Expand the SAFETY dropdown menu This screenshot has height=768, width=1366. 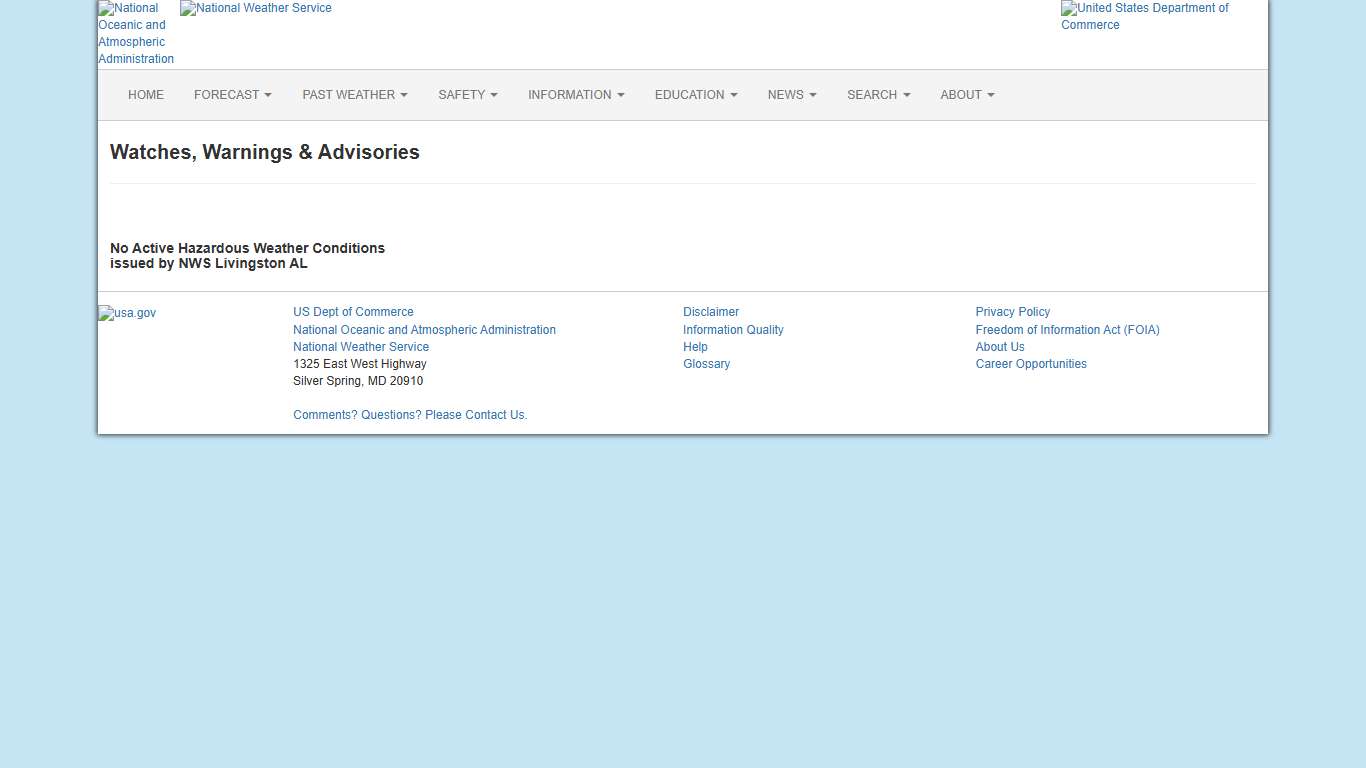click(467, 95)
